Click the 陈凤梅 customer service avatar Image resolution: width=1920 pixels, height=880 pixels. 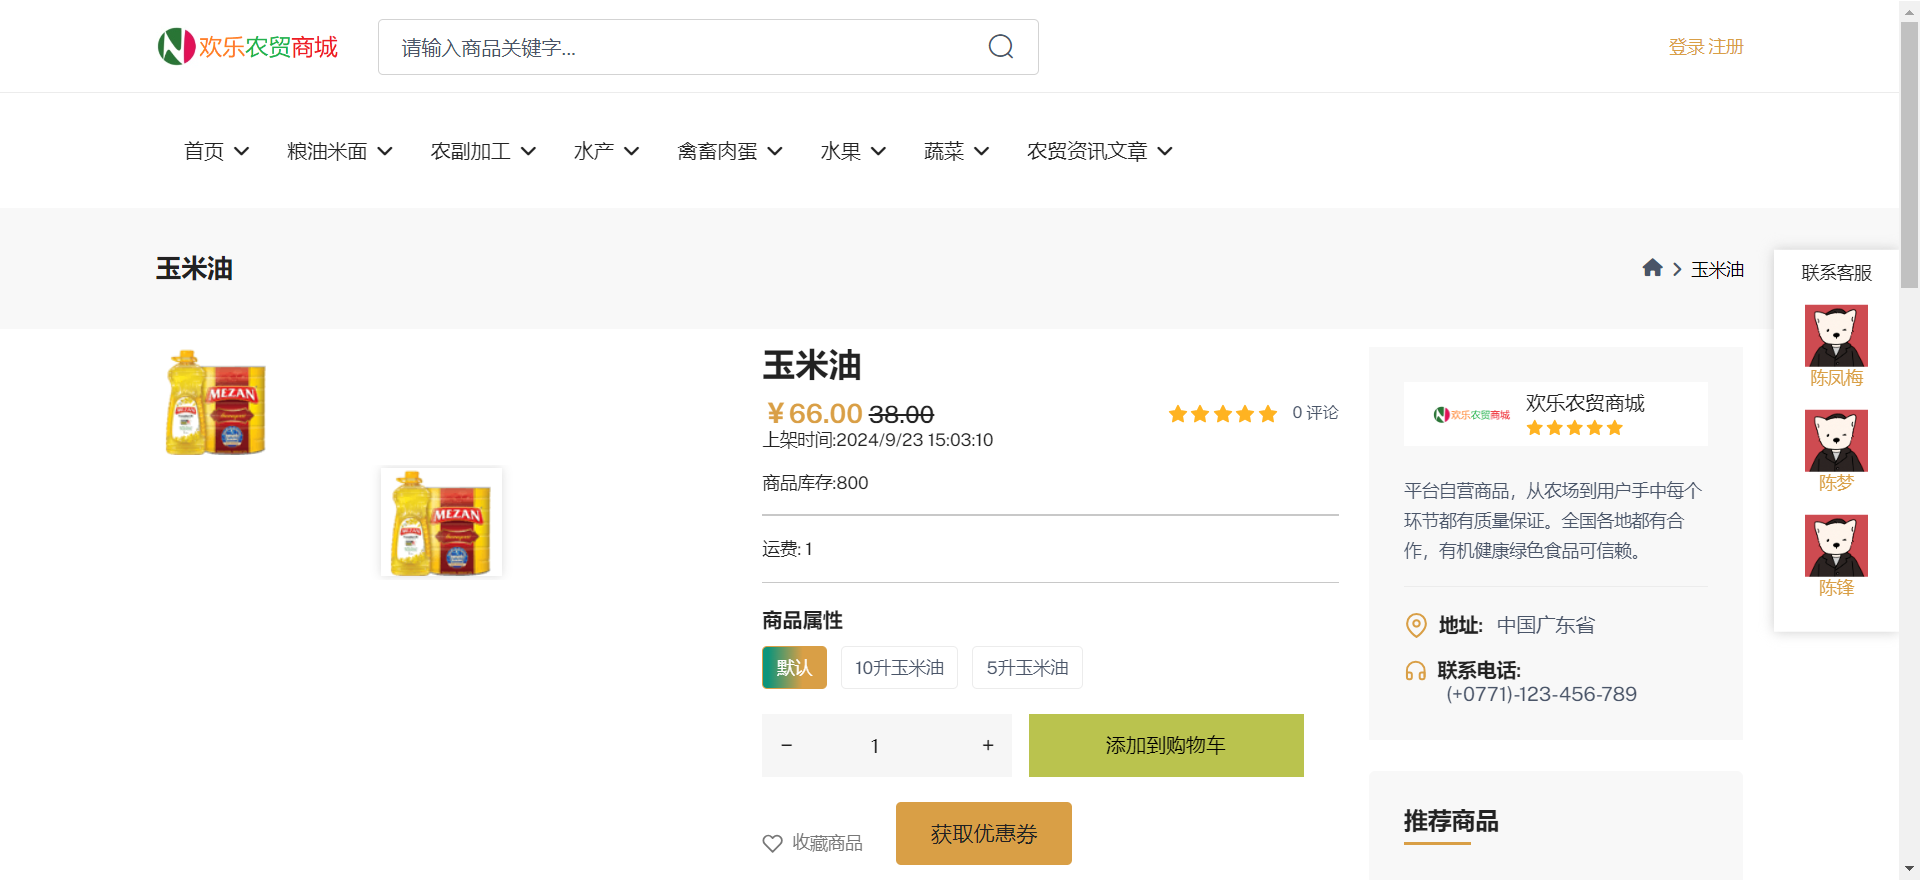click(1836, 336)
